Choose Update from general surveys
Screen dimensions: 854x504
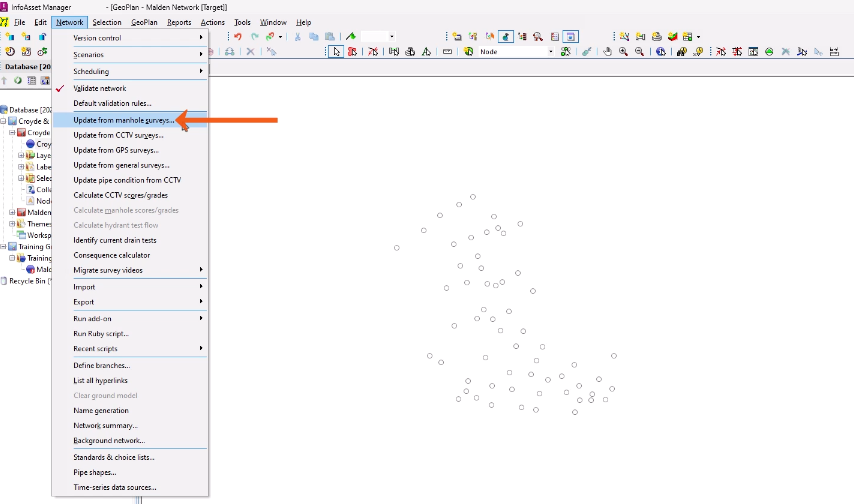pos(130,165)
